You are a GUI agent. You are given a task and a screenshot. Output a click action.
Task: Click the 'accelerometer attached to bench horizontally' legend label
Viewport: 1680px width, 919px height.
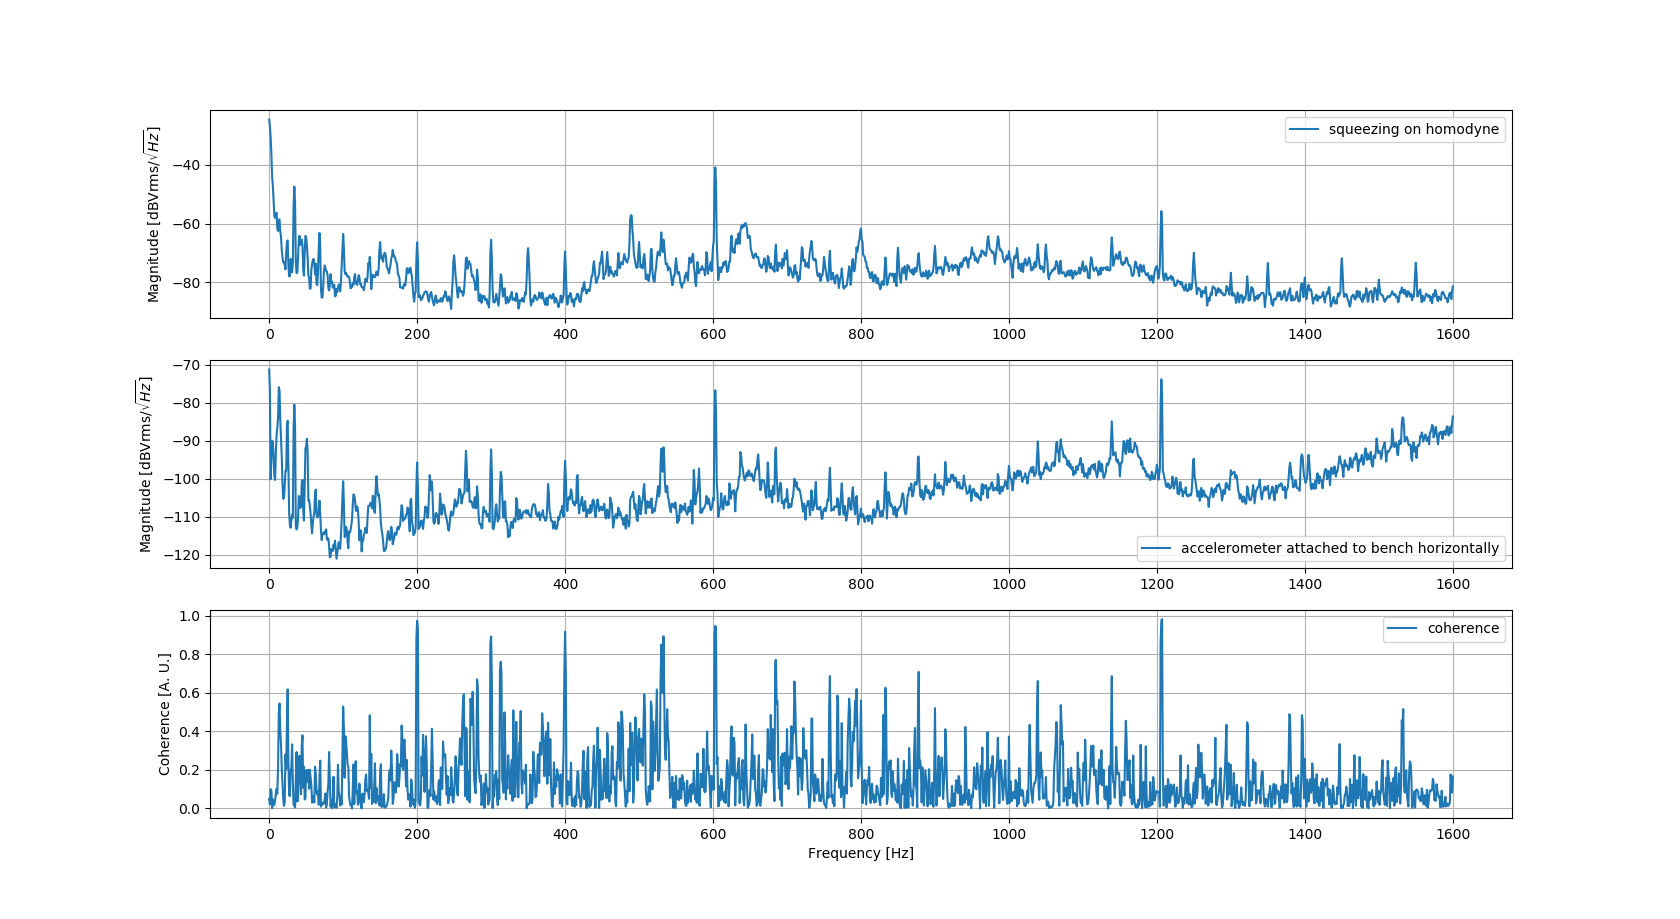(x=1339, y=548)
